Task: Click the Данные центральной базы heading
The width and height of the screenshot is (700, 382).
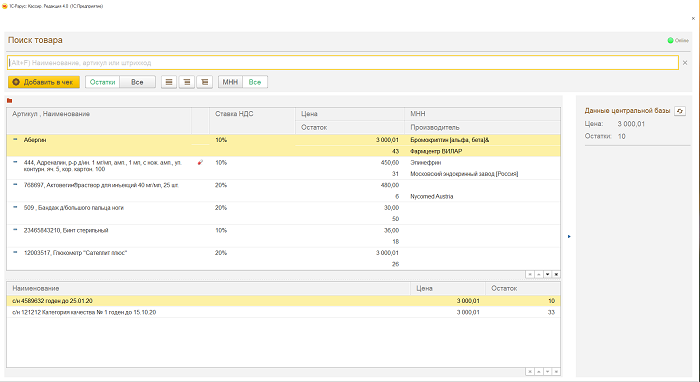Action: click(627, 111)
